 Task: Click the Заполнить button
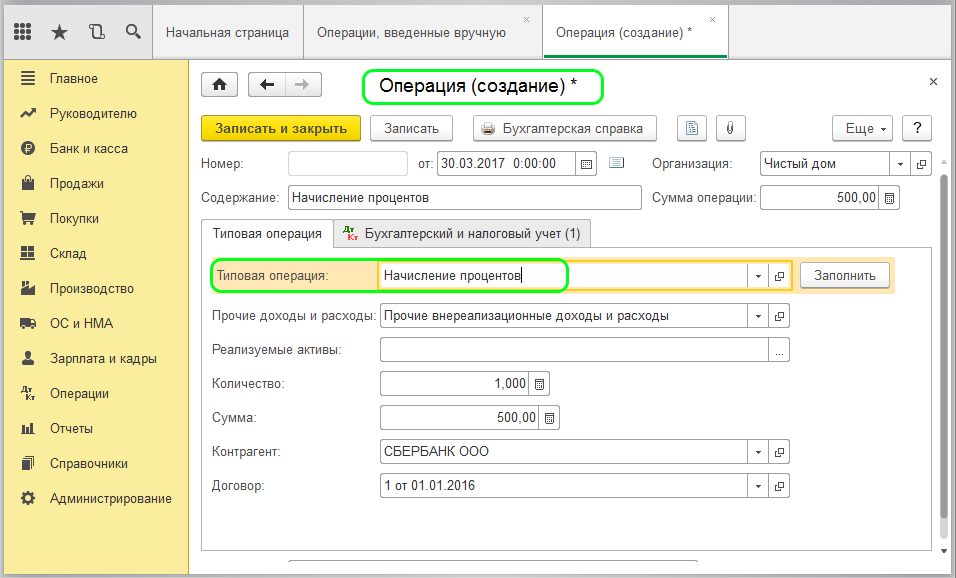(844, 276)
